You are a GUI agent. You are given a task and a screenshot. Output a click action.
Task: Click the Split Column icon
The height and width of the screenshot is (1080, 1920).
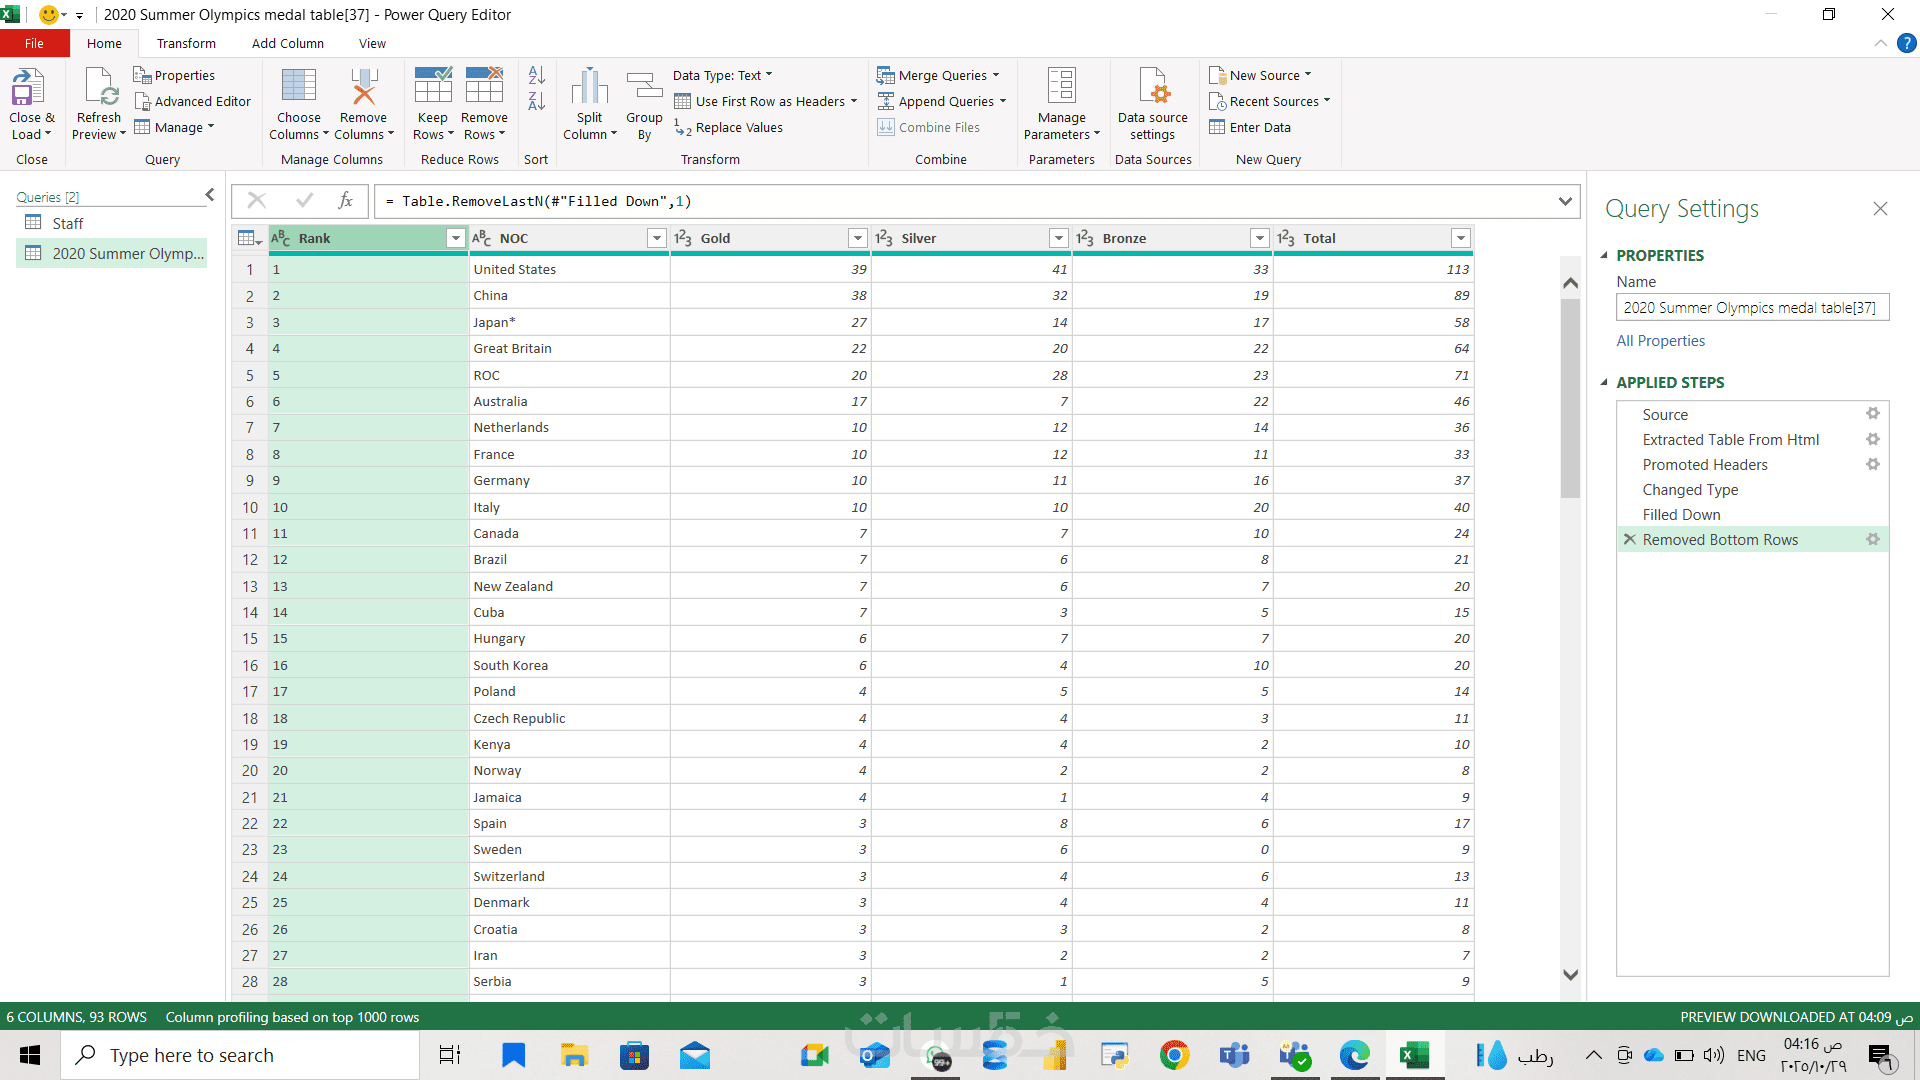[x=589, y=88]
